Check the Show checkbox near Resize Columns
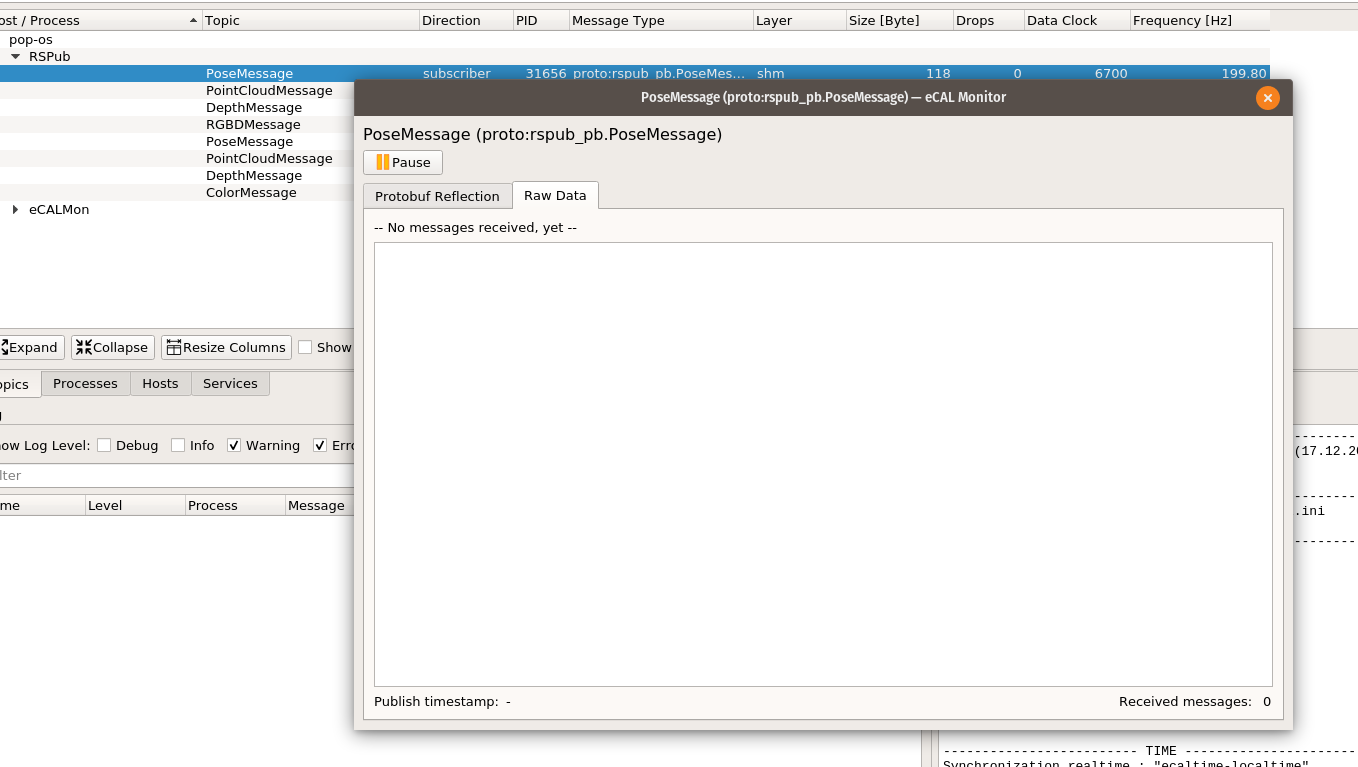The height and width of the screenshot is (767, 1358). [x=305, y=347]
